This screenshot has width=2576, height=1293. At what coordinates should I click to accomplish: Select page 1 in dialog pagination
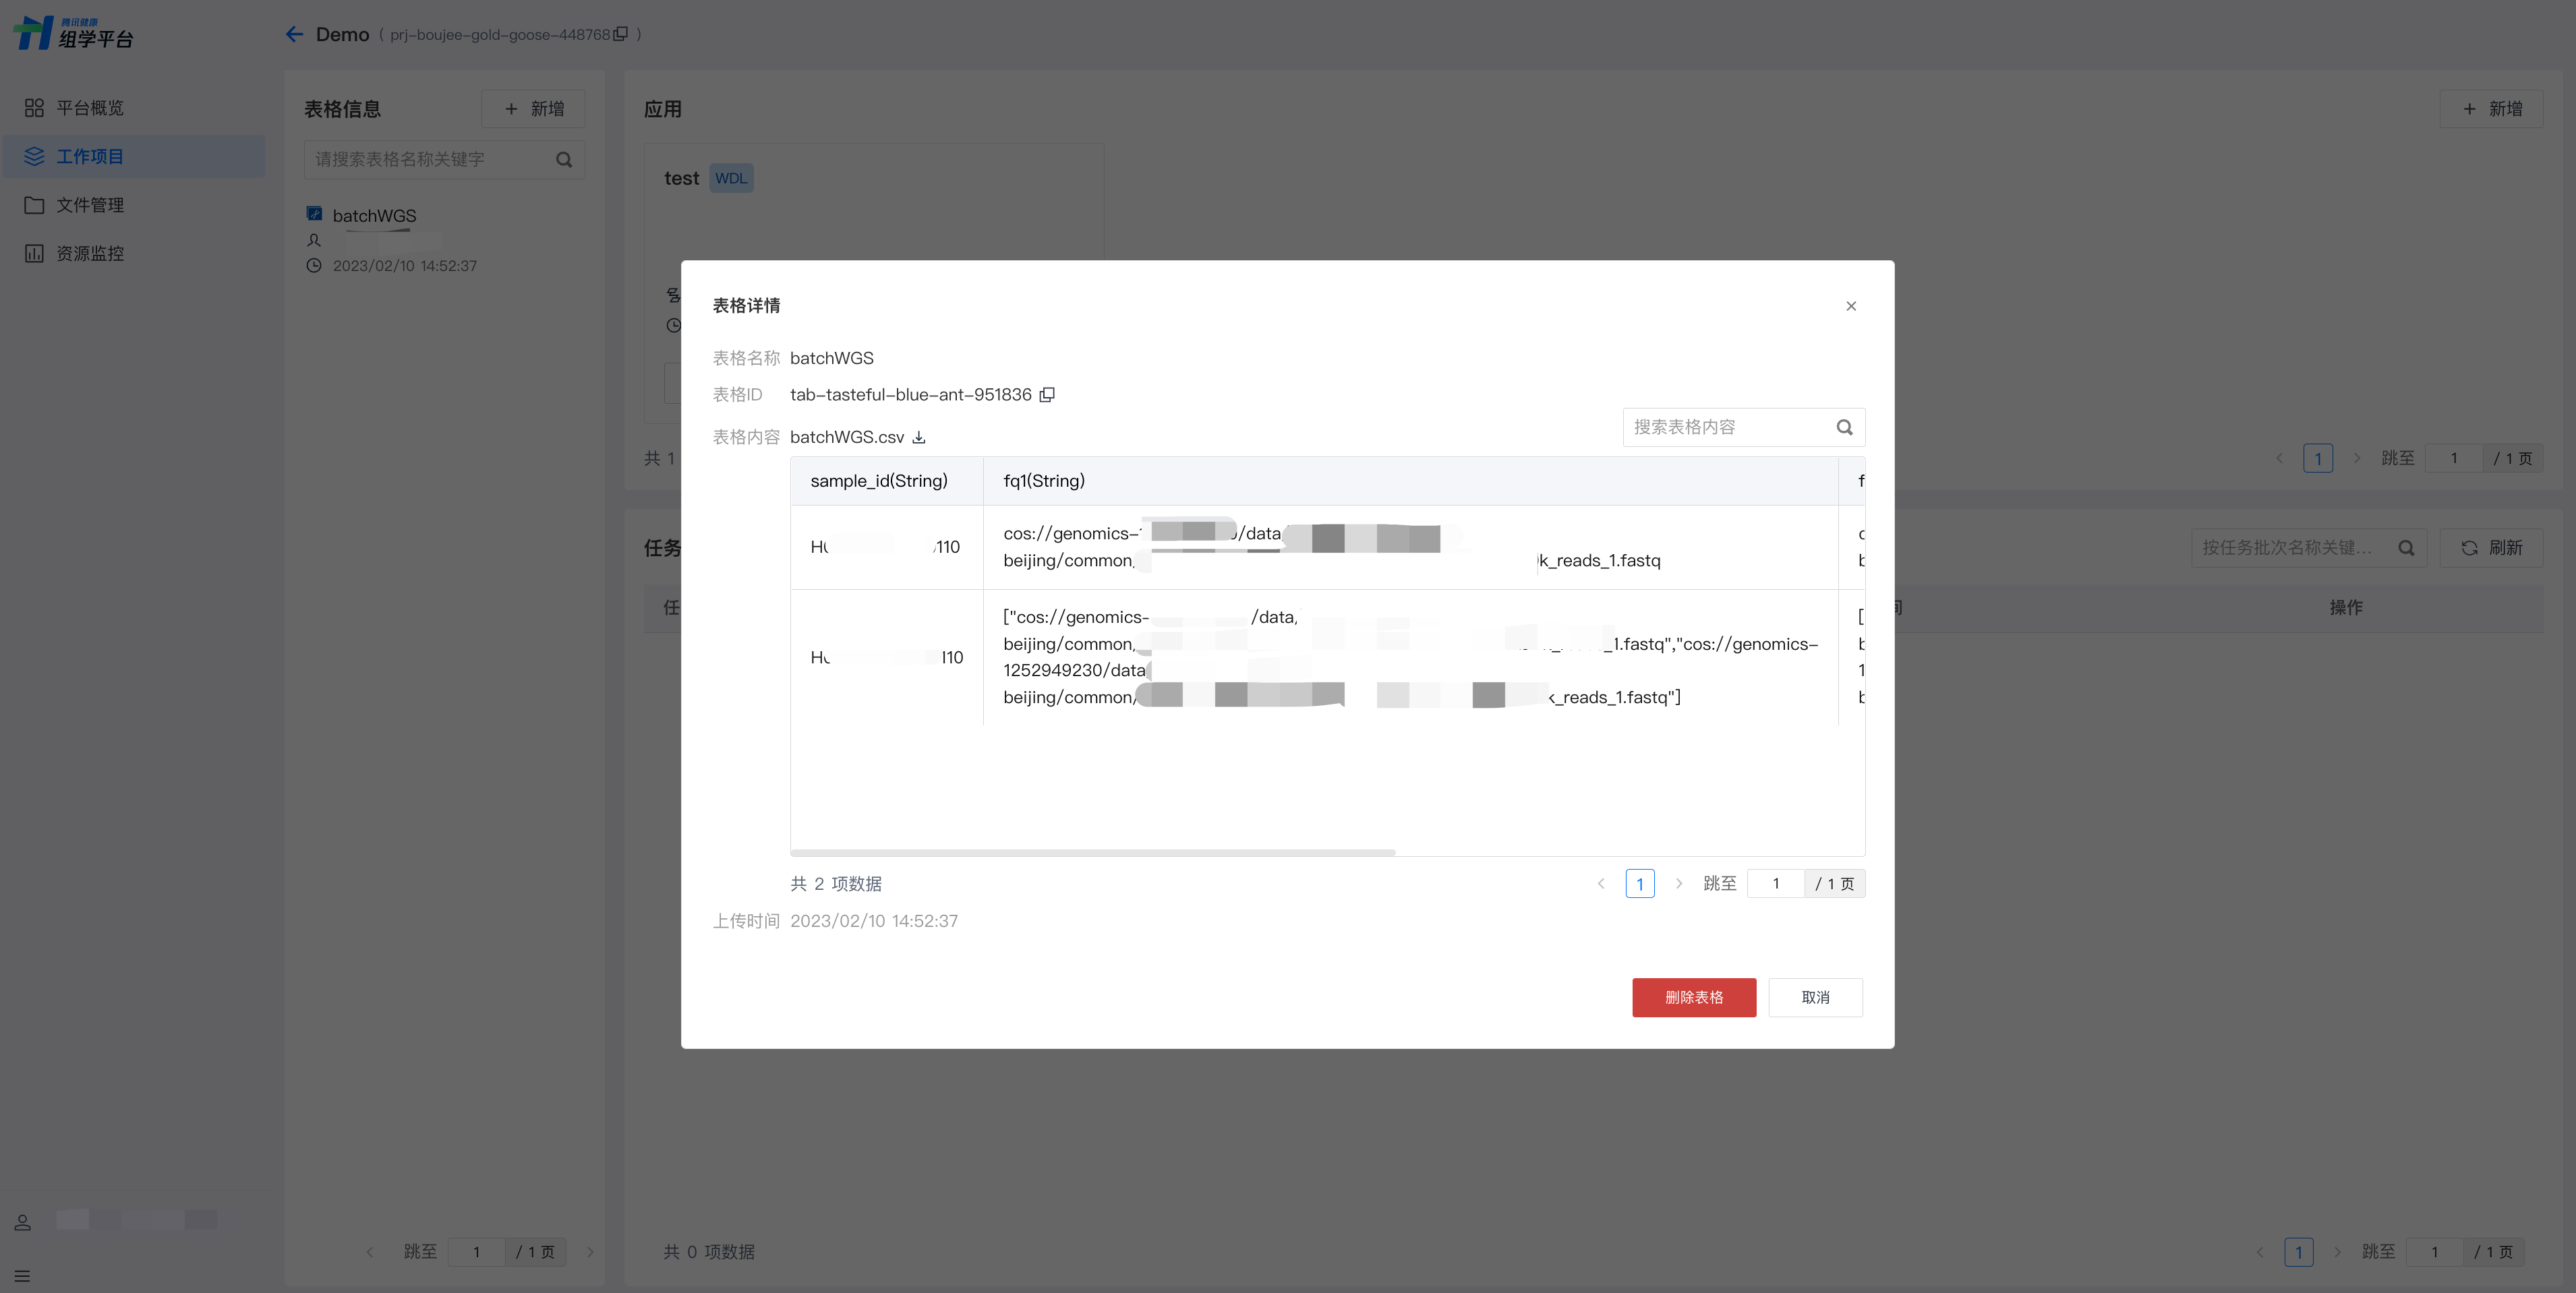click(1639, 883)
